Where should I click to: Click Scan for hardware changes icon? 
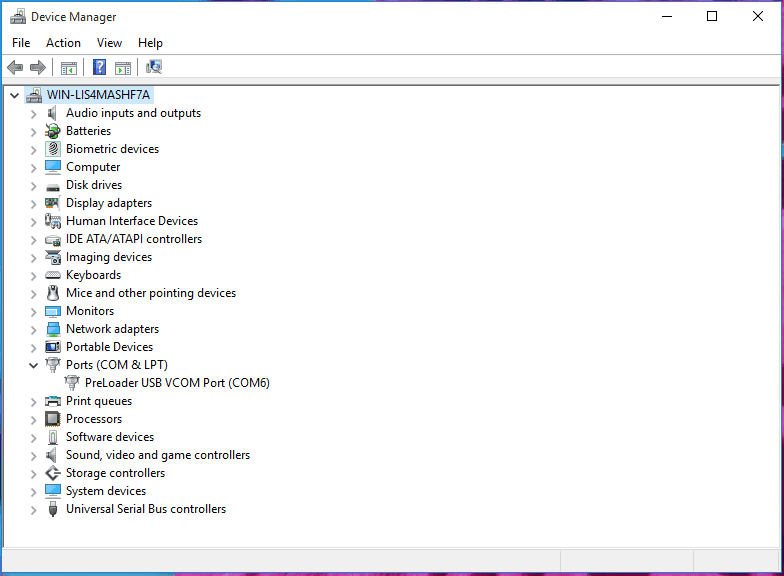click(x=154, y=67)
